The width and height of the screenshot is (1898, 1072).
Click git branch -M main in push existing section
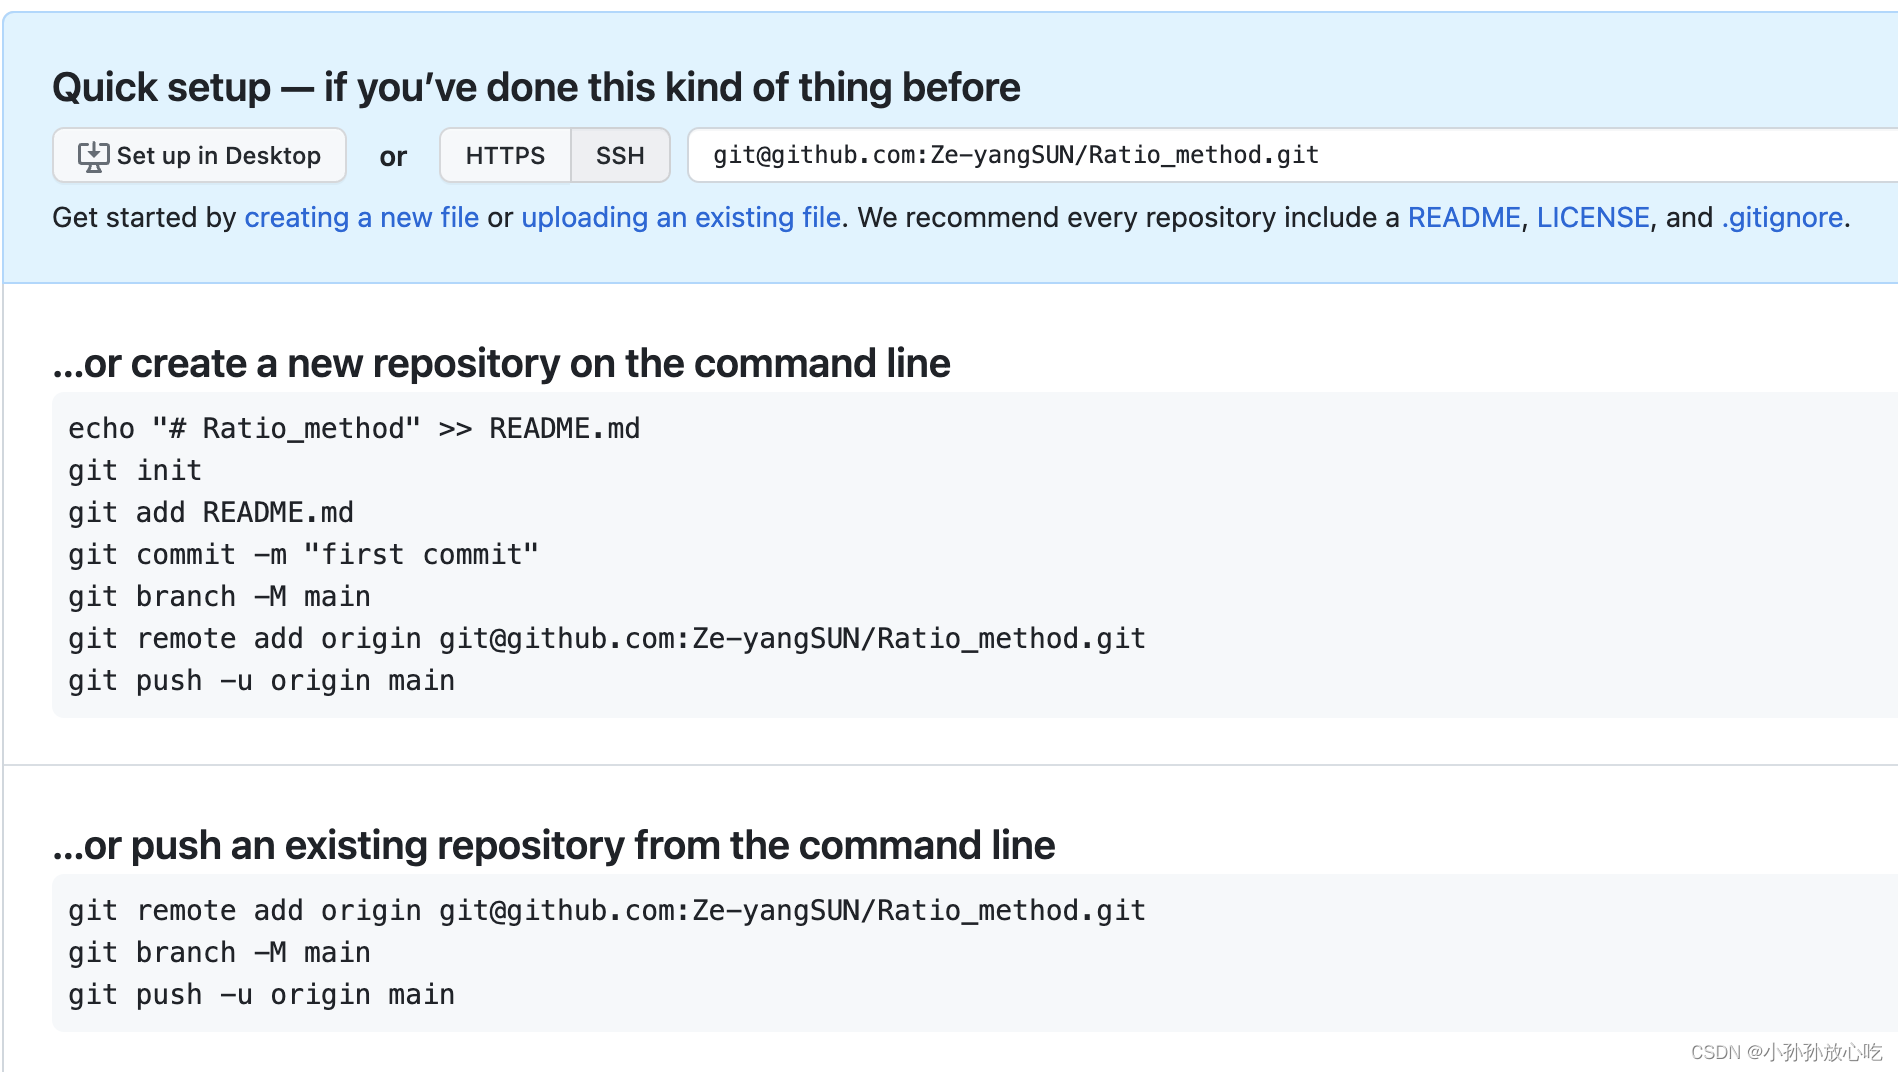[x=219, y=952]
